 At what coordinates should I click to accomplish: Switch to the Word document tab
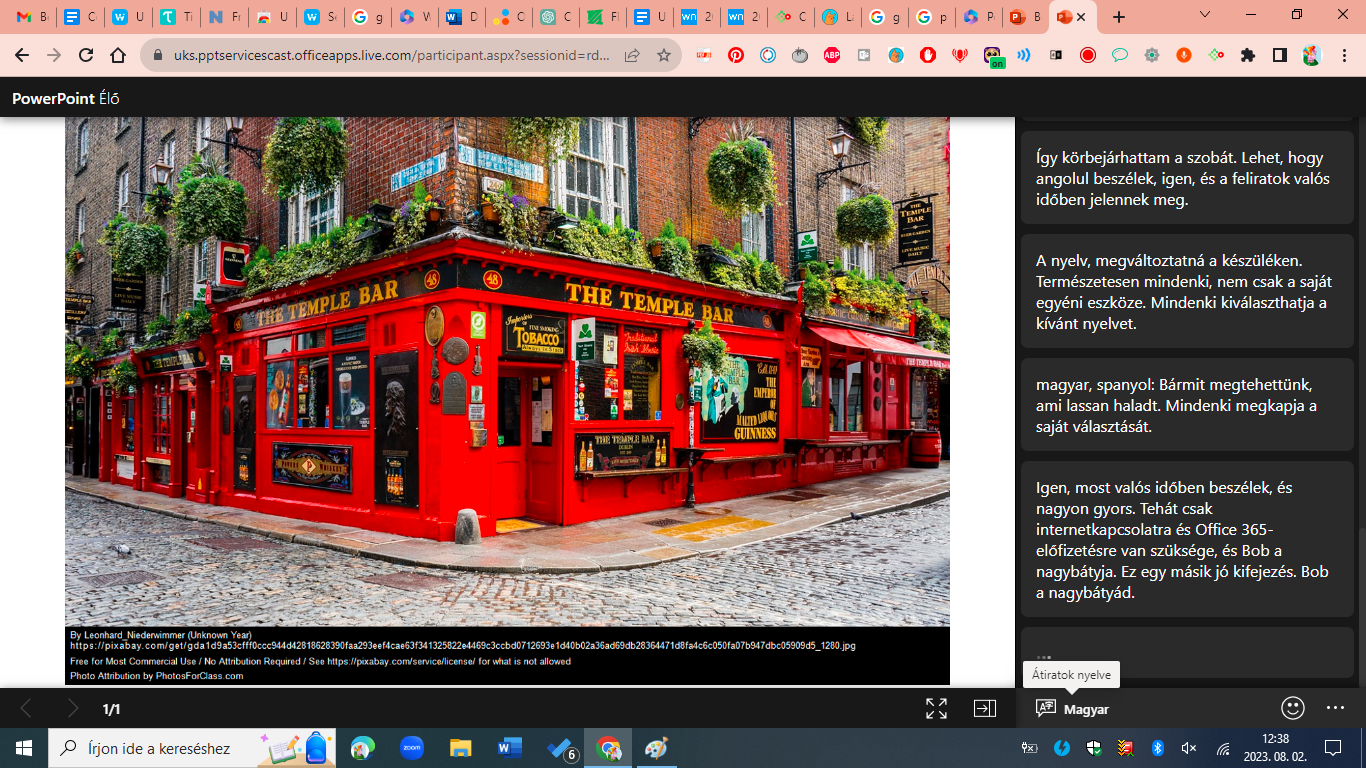point(461,17)
